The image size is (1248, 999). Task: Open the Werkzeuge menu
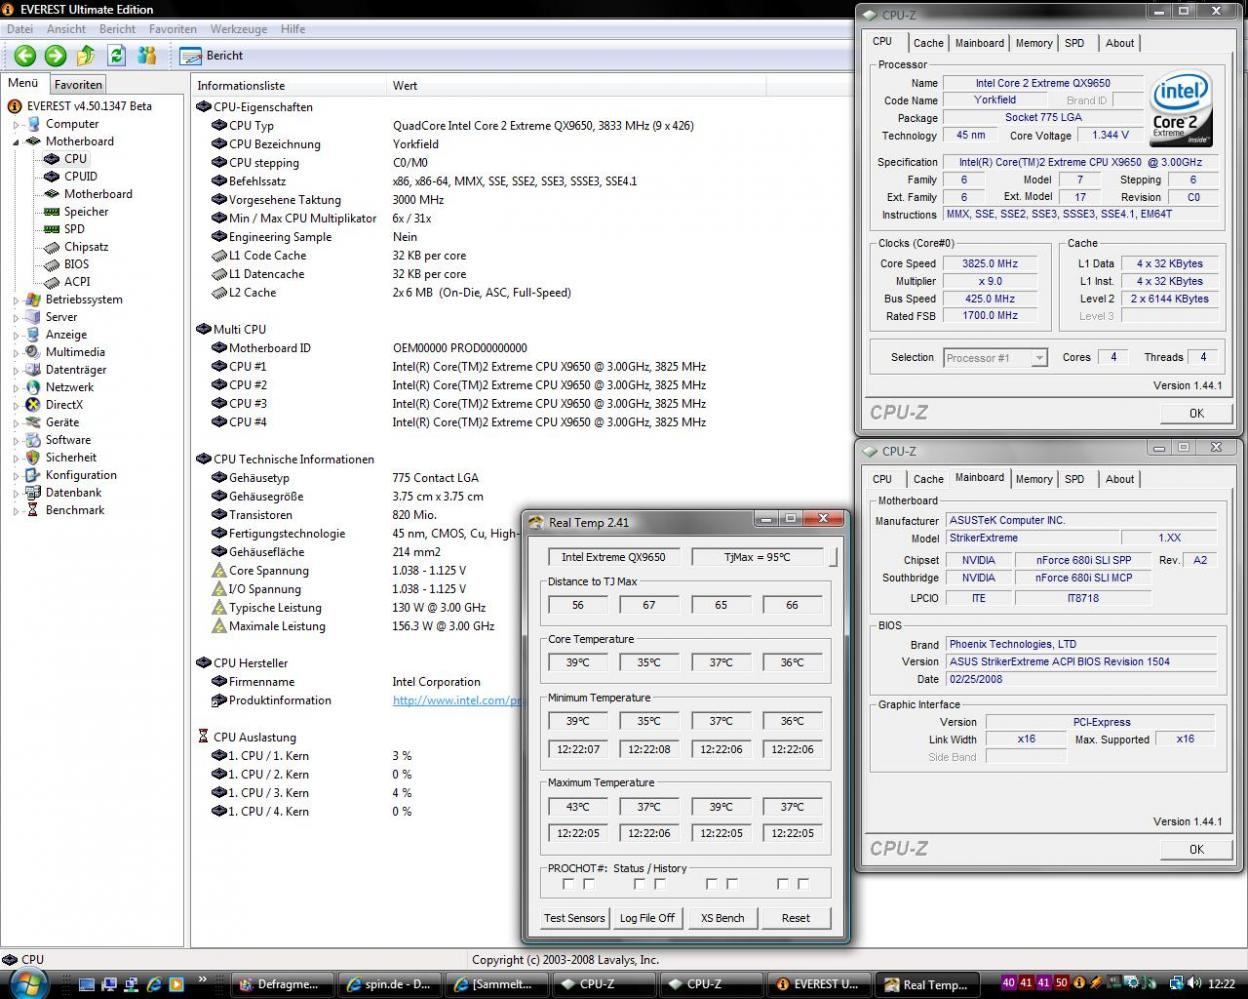238,29
